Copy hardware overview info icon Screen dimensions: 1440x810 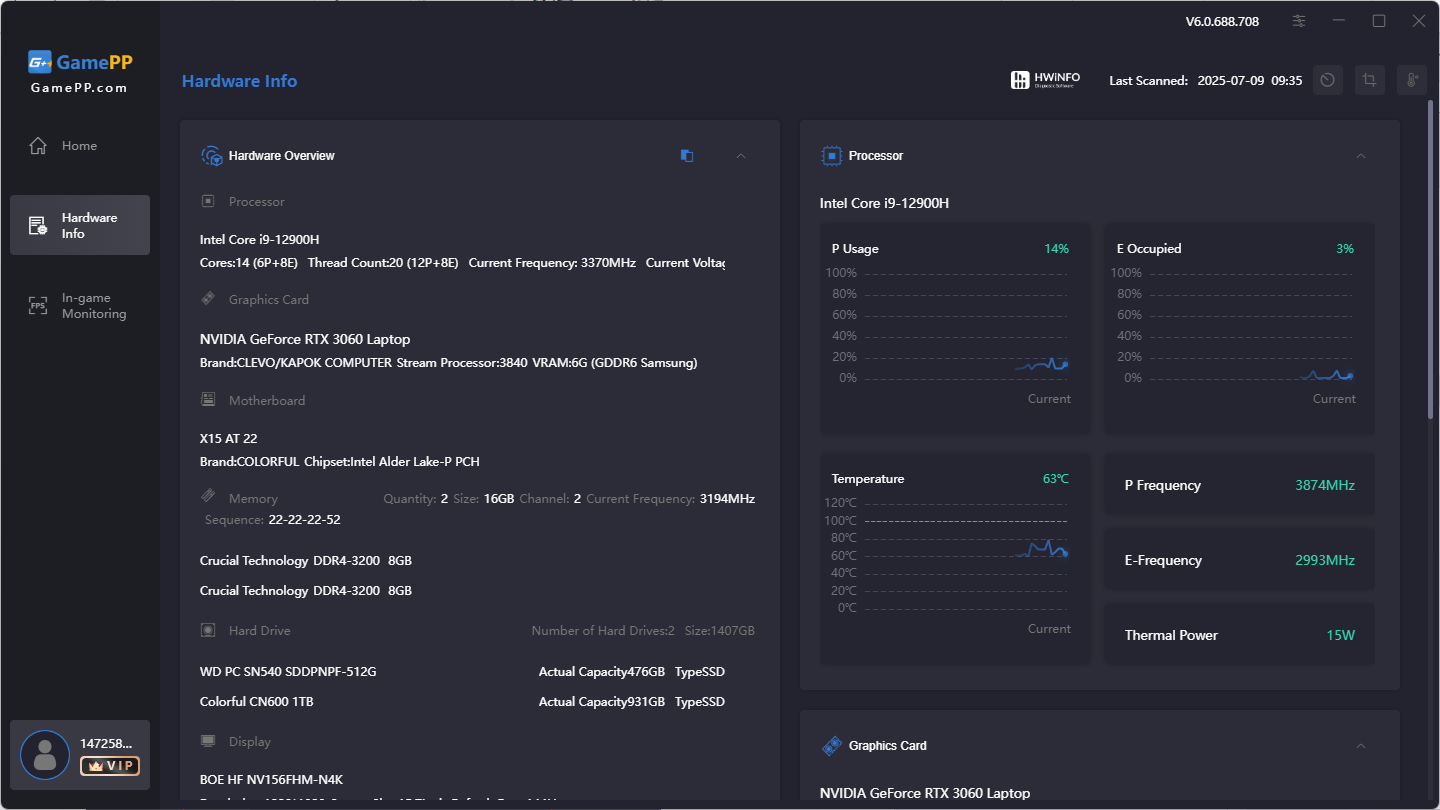[x=687, y=156]
